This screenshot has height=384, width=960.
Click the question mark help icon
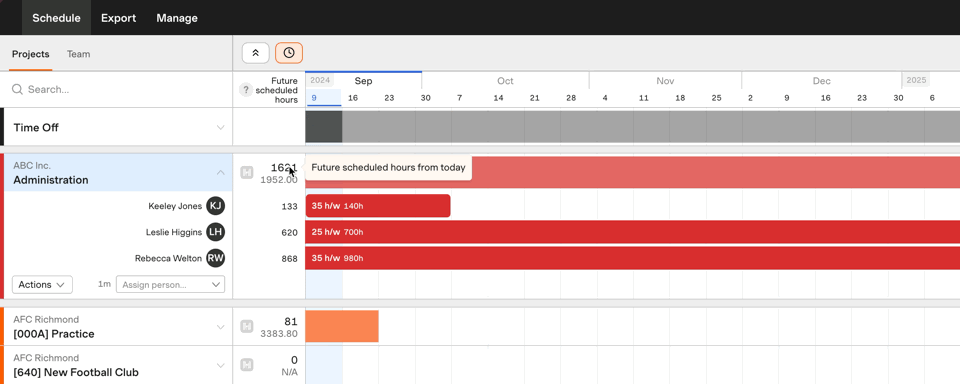click(x=246, y=90)
